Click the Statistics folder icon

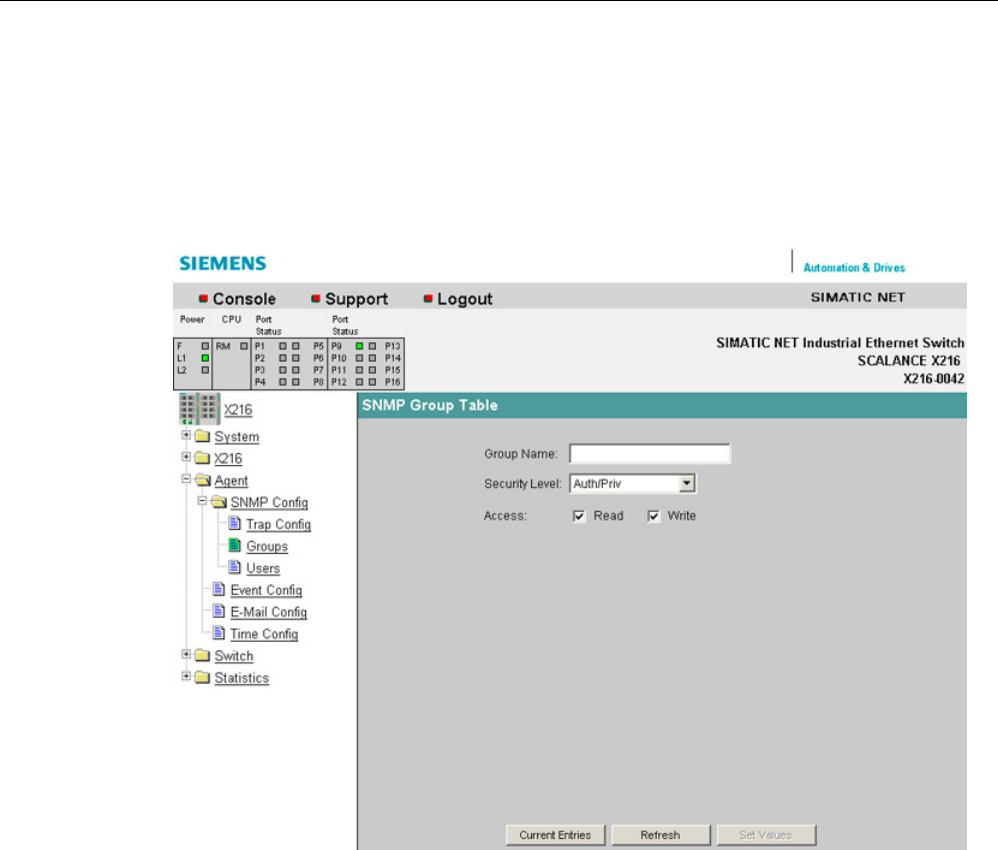tap(202, 677)
